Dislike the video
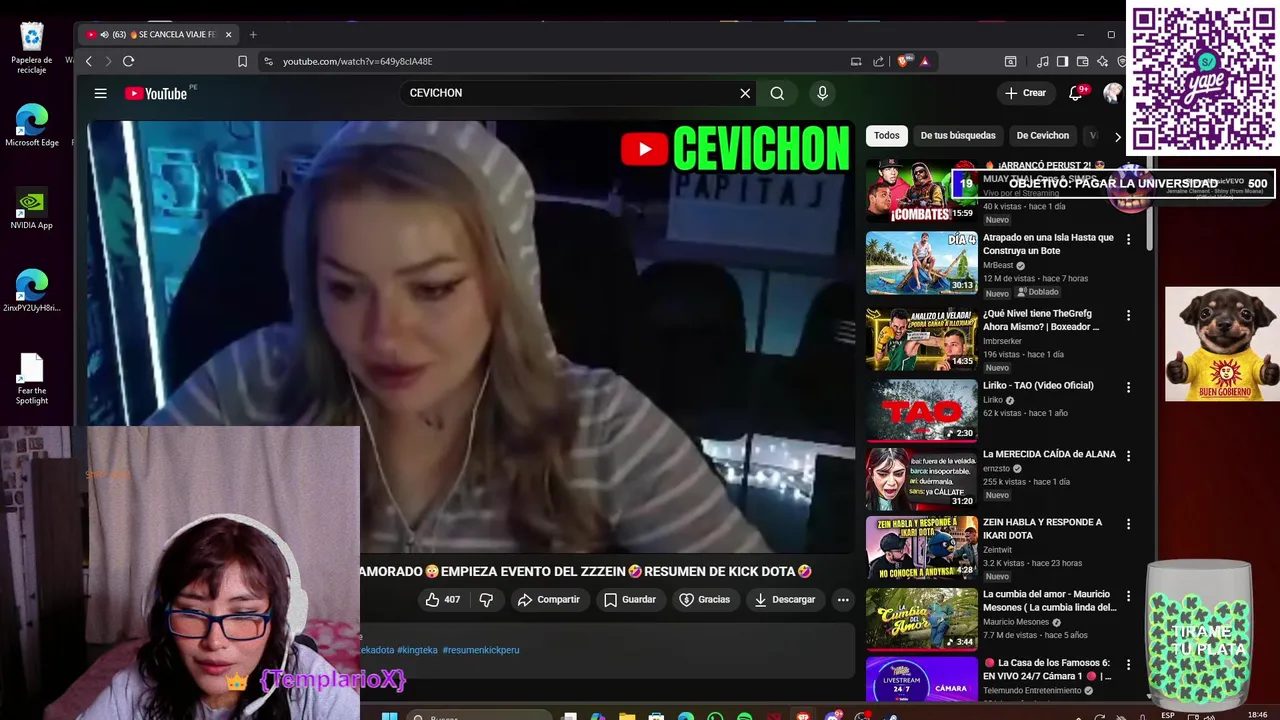This screenshot has height=720, width=1280. point(486,599)
